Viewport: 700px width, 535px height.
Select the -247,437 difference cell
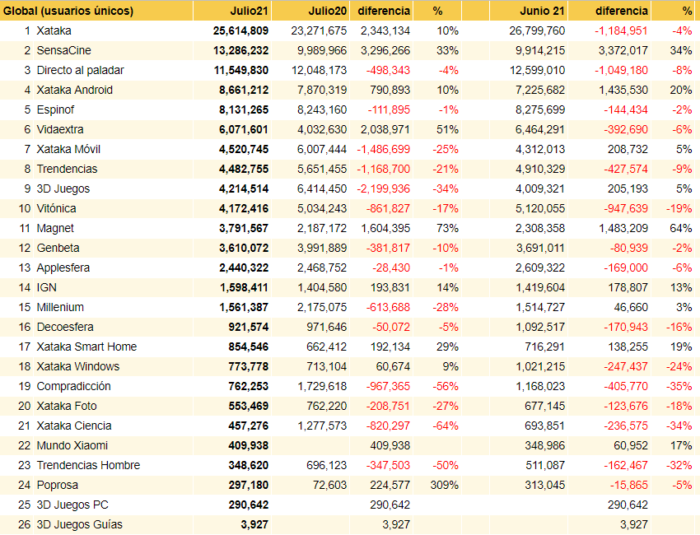(626, 367)
